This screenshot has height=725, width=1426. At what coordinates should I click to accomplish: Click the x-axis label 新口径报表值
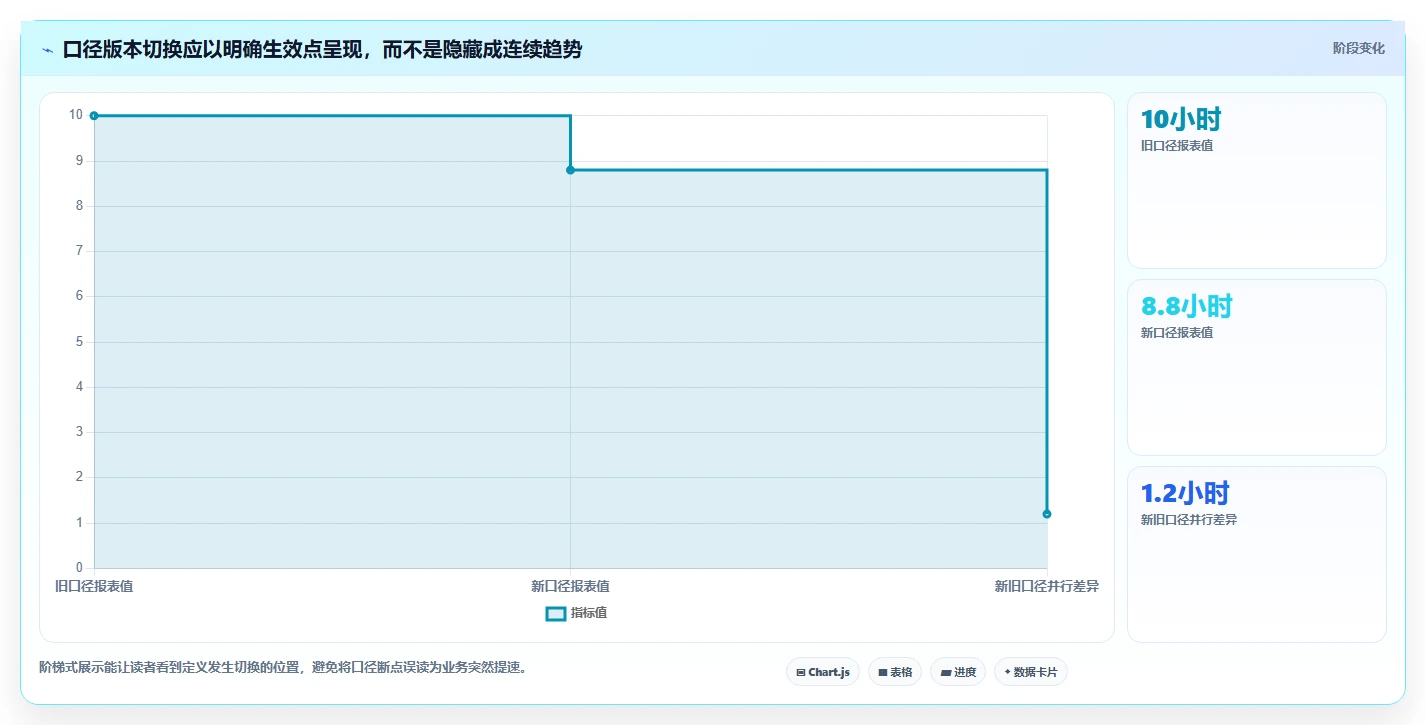570,586
